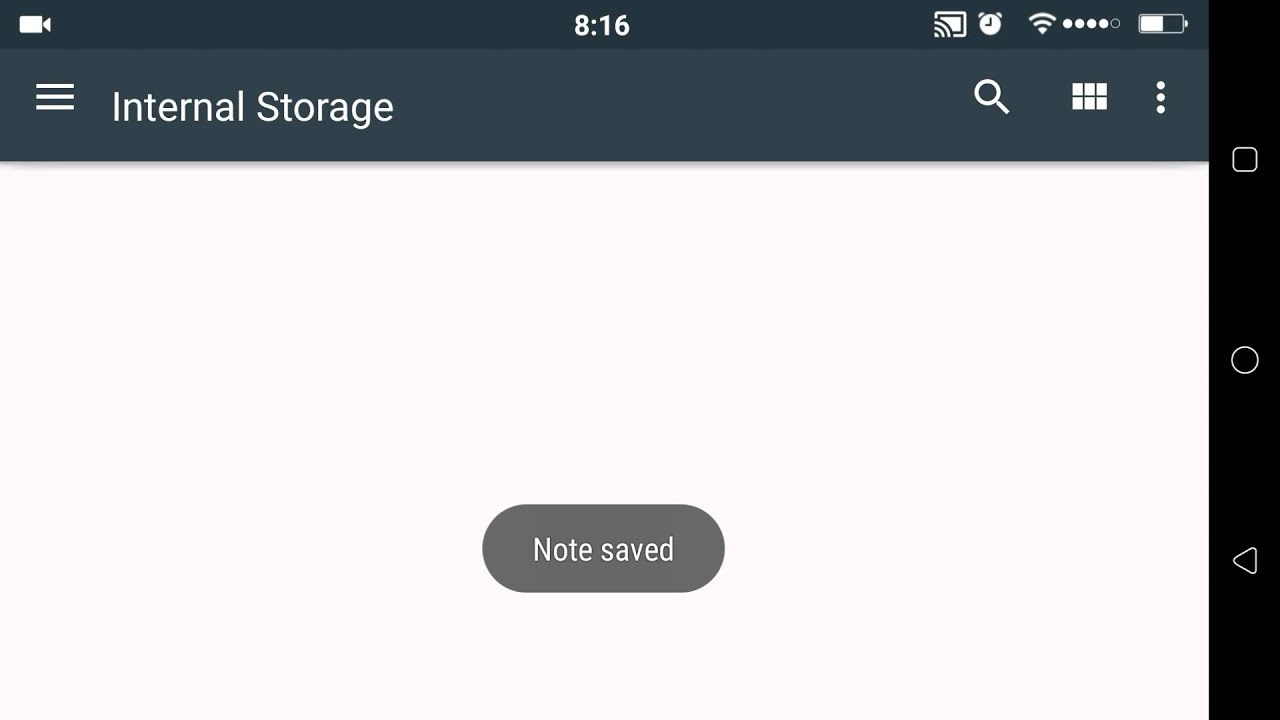Click the Internal Storage title
The width and height of the screenshot is (1280, 720).
[252, 107]
